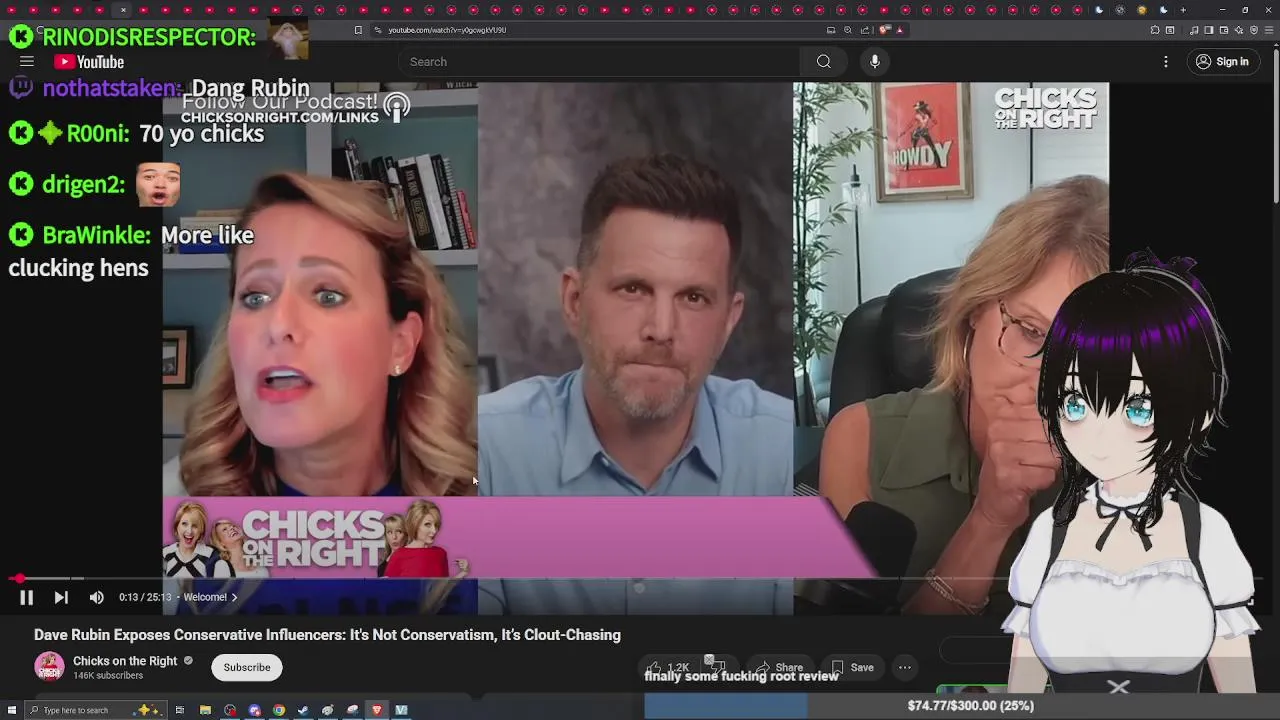
Task: Mute the video volume speaker icon
Action: (97, 597)
